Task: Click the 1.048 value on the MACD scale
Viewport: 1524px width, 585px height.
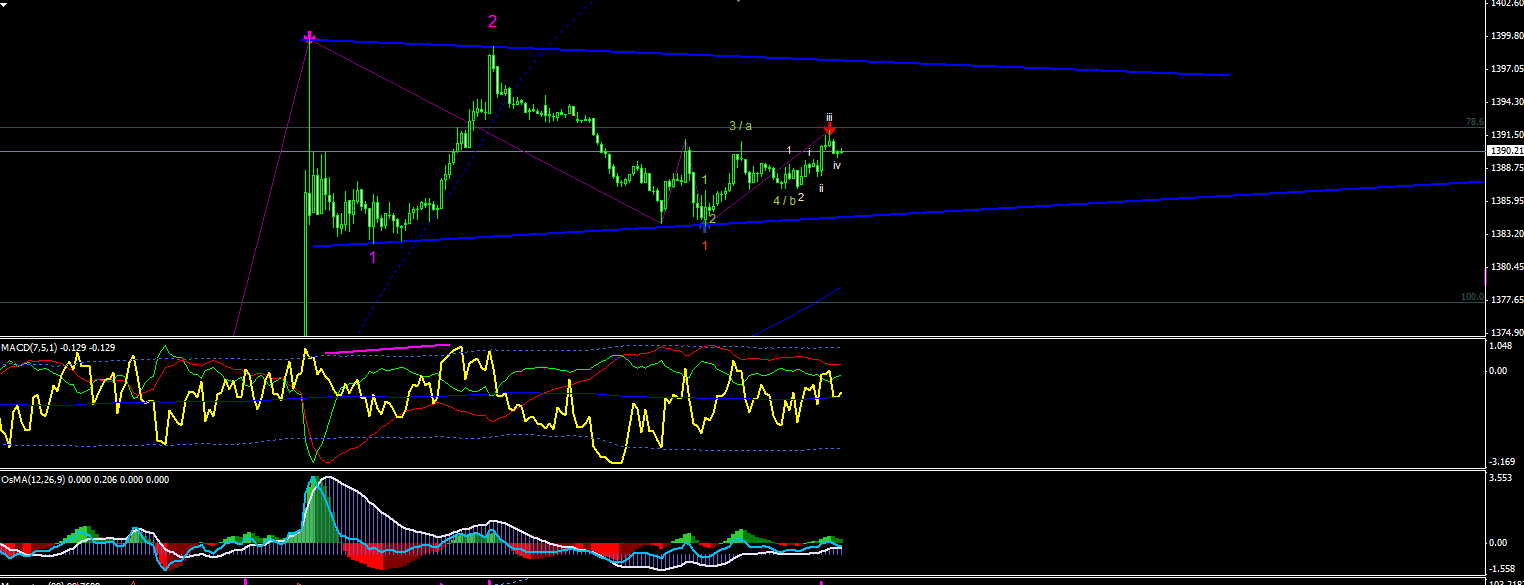Action: 1502,346
